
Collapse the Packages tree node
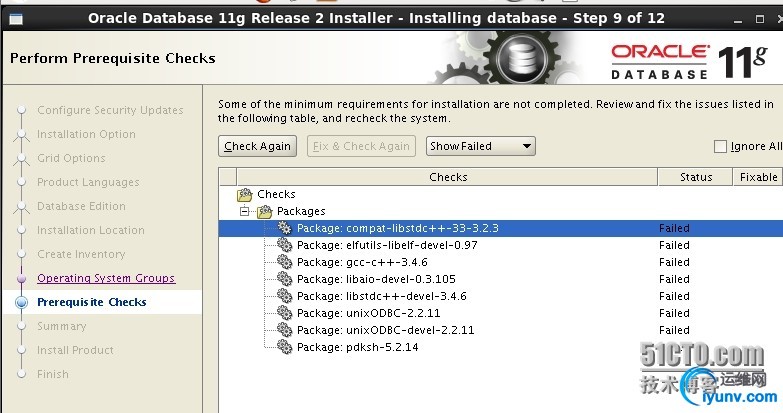244,211
